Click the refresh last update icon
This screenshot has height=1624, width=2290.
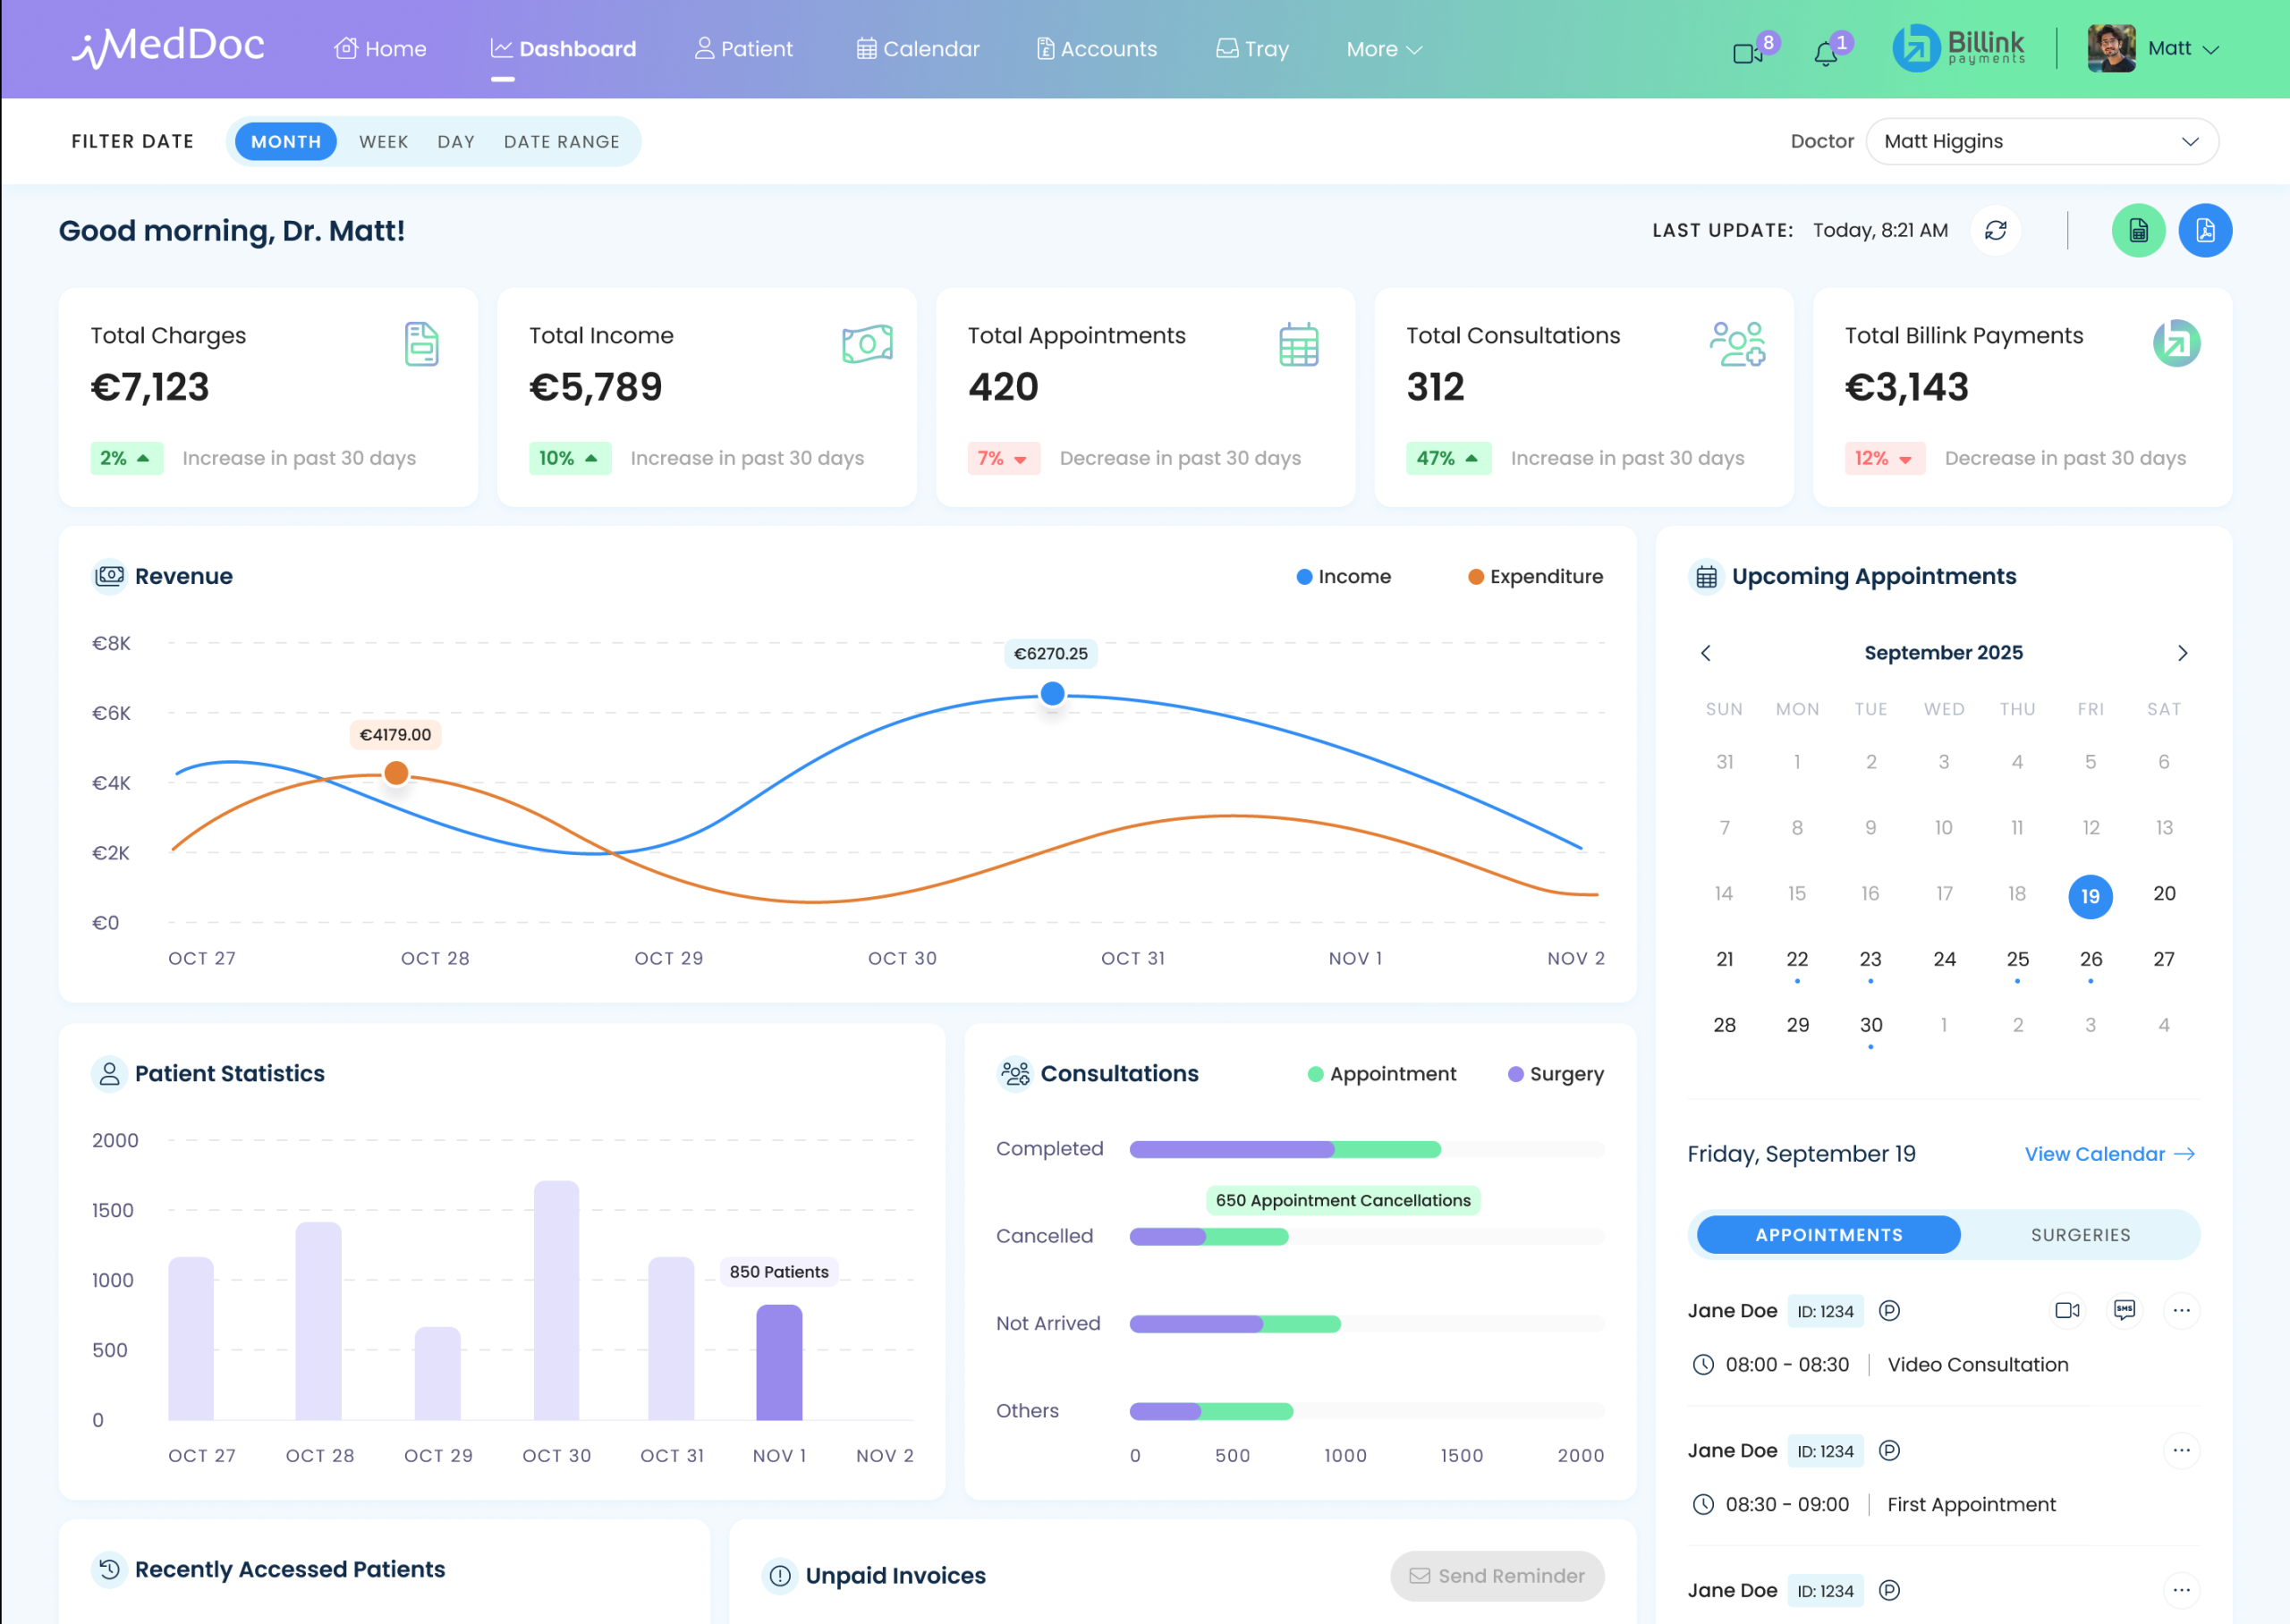click(x=1995, y=231)
